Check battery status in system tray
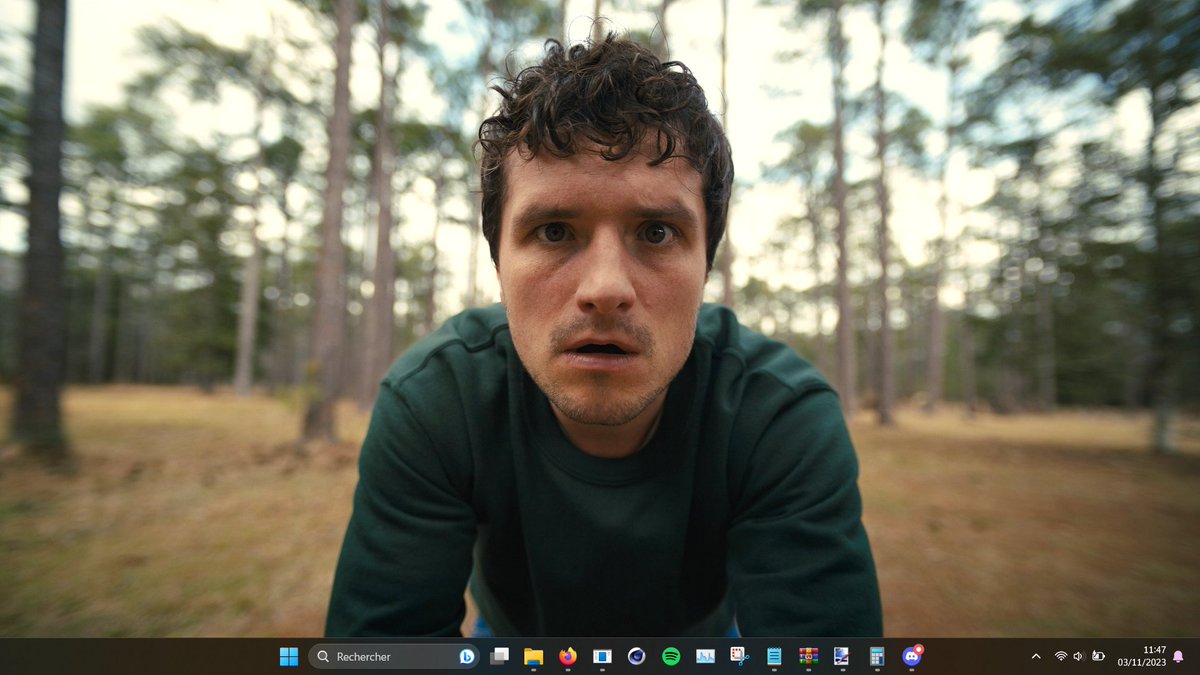1200x675 pixels. click(x=1098, y=656)
